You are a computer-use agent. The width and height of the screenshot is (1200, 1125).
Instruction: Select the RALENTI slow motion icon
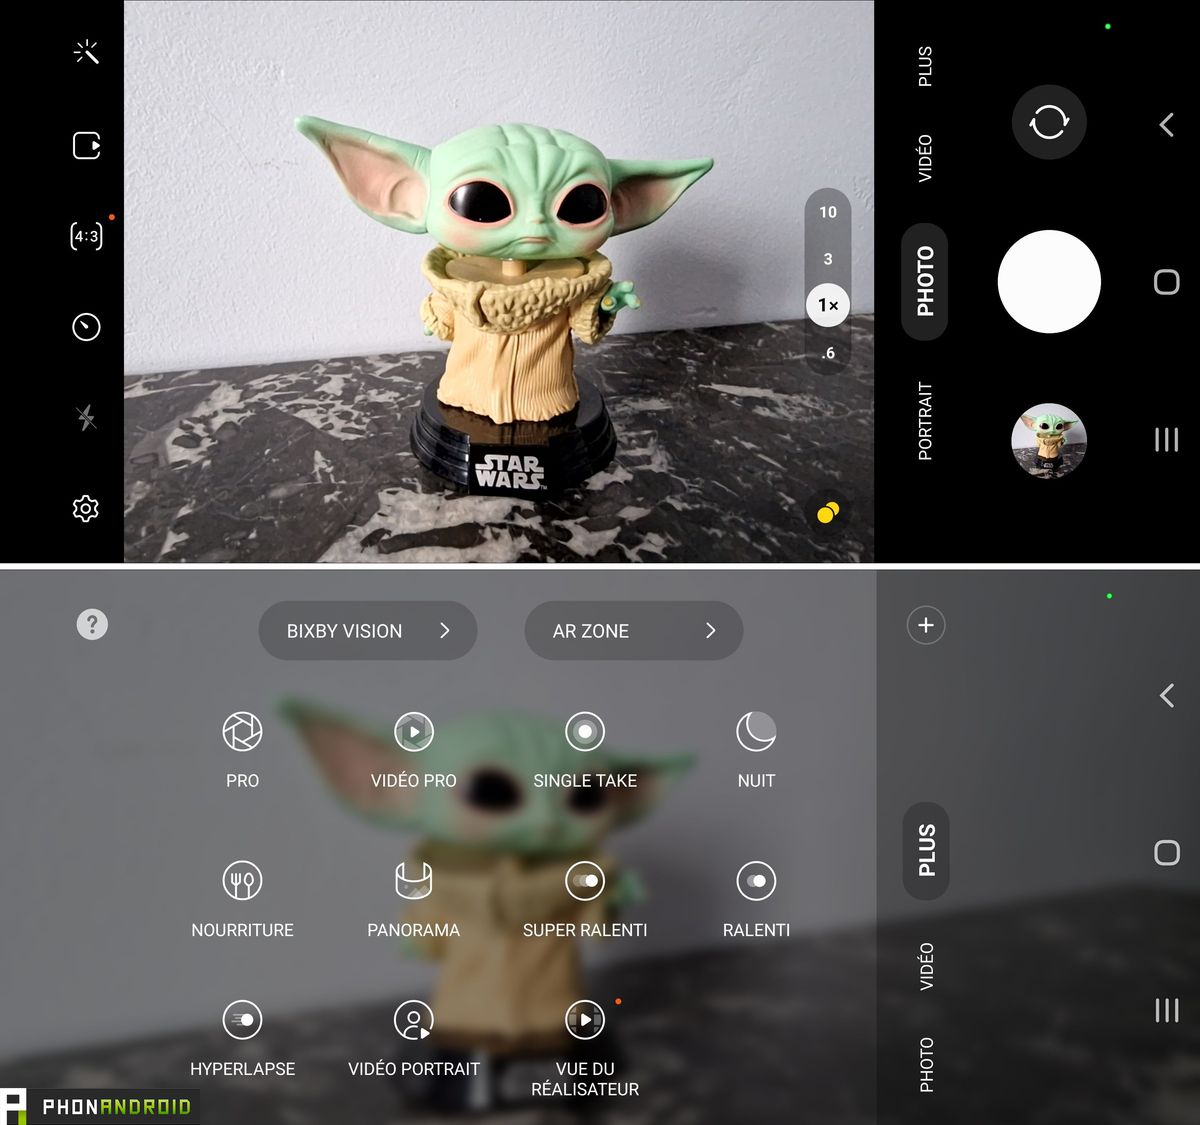[756, 881]
